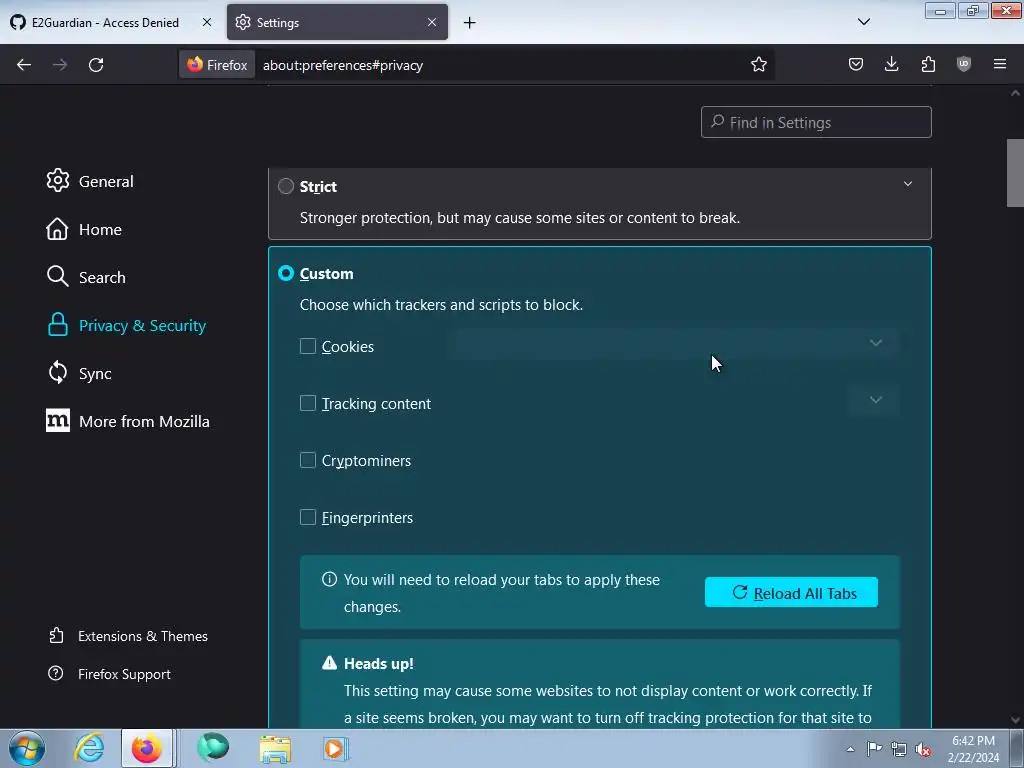Screen dimensions: 1024x768
Task: Click the info icon beside reload notice
Action: point(329,579)
